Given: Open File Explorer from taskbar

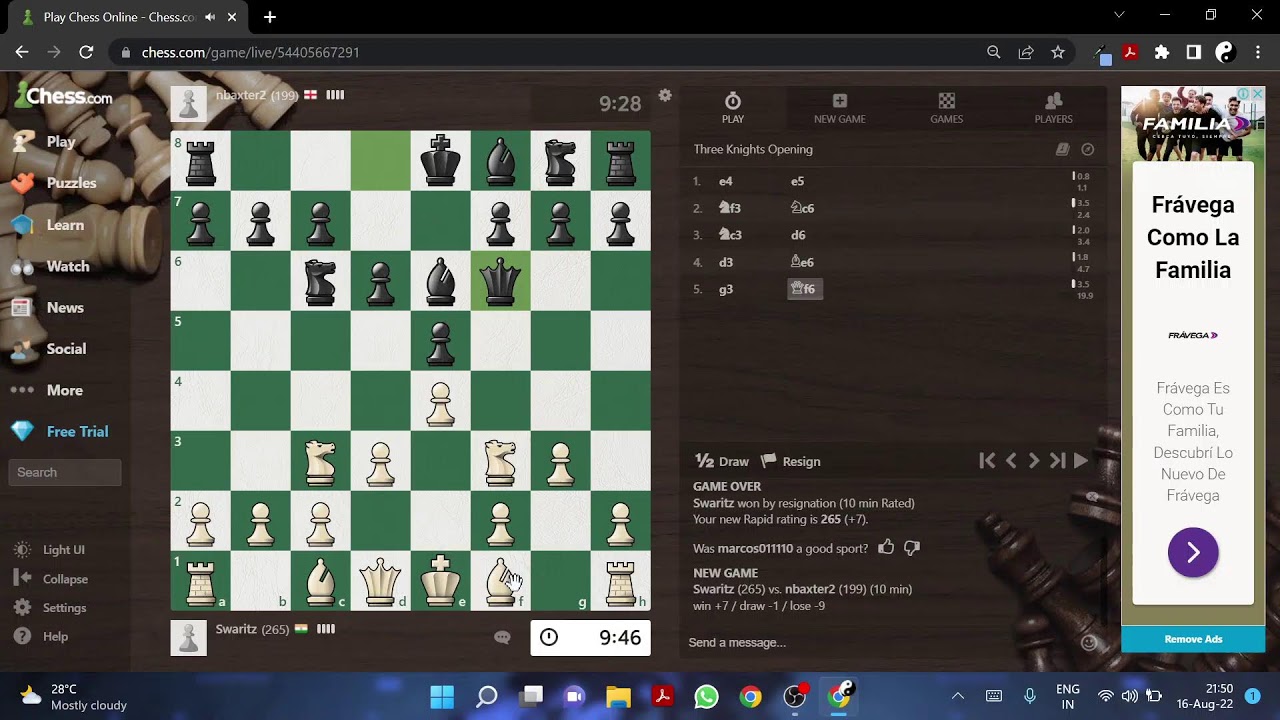Looking at the screenshot, I should point(618,696).
